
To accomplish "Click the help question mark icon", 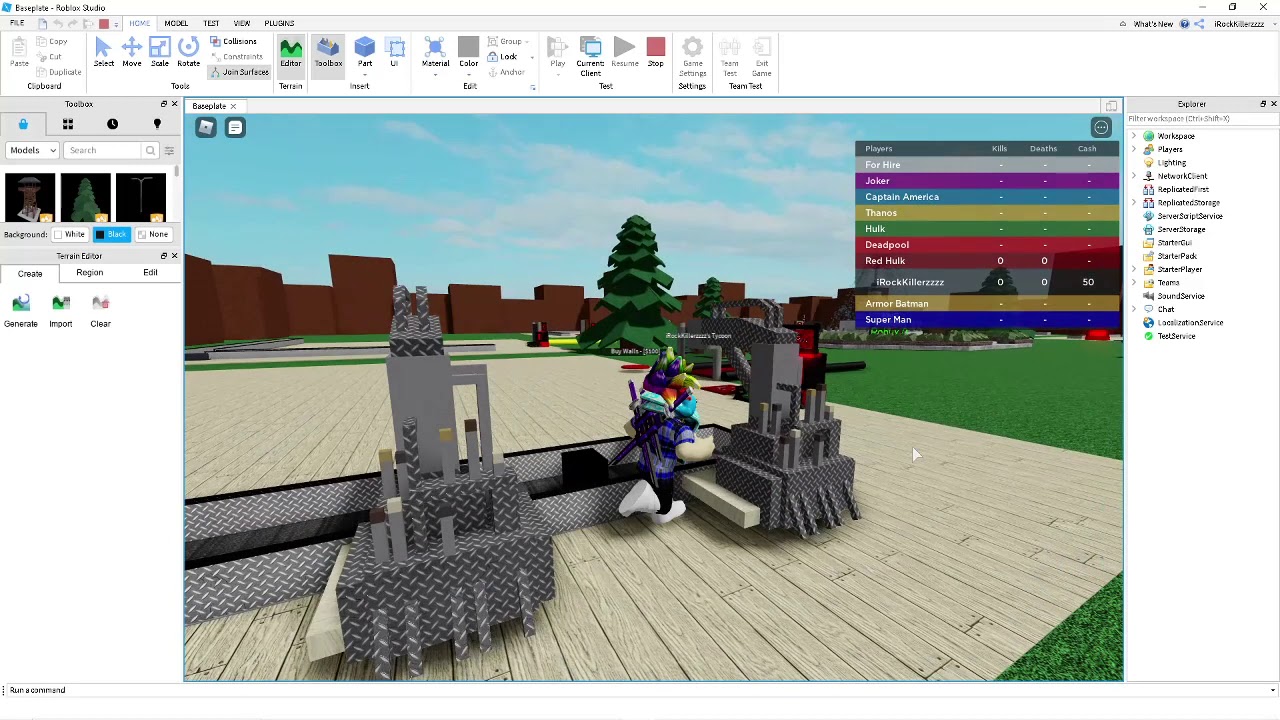I will click(x=1185, y=23).
